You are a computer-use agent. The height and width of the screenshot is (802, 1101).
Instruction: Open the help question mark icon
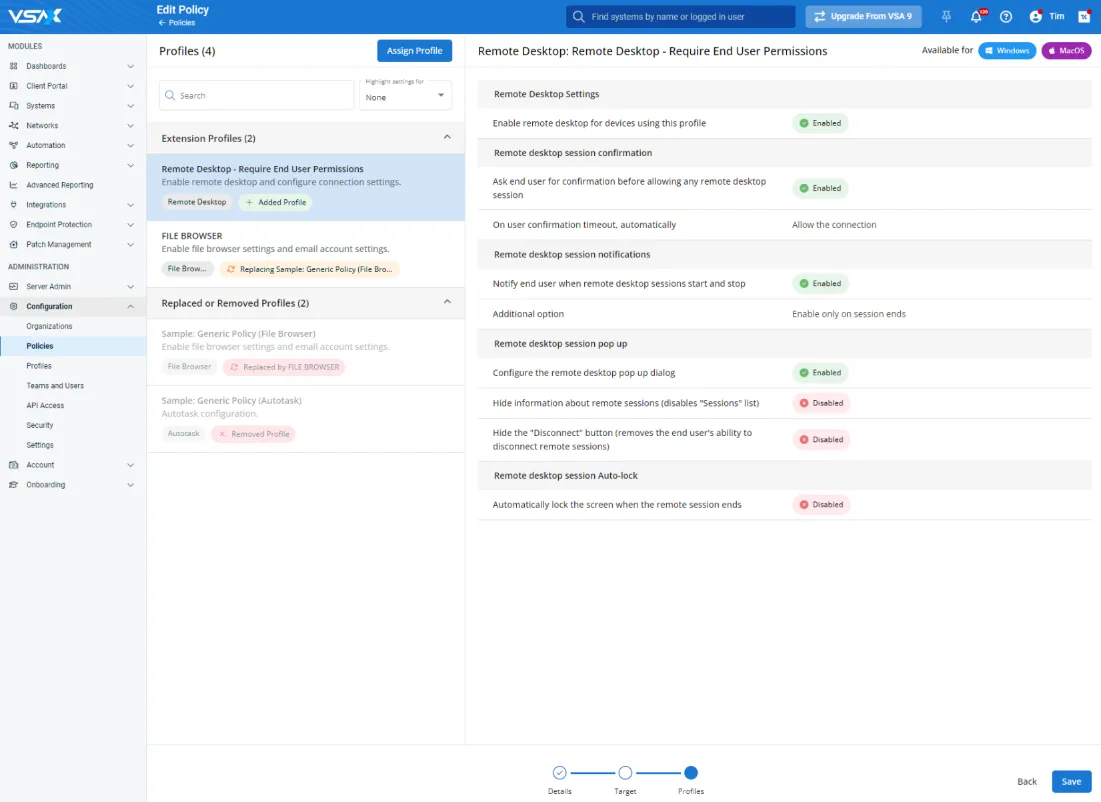pos(1006,17)
